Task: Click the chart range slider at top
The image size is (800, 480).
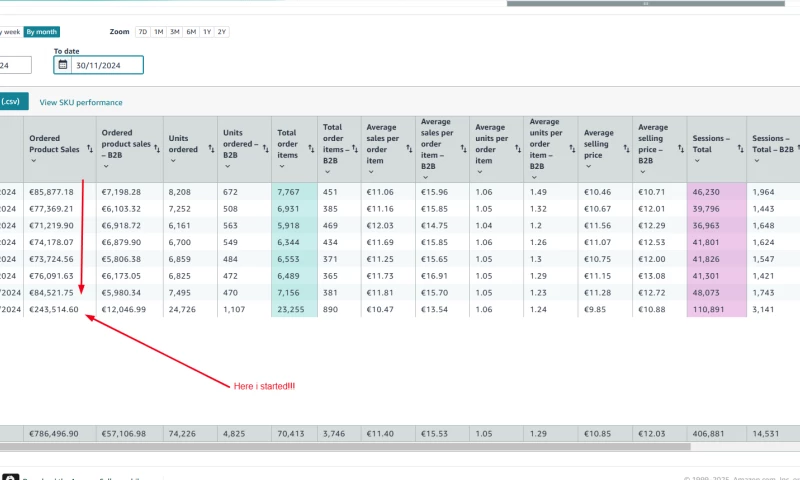Action: pos(645,4)
